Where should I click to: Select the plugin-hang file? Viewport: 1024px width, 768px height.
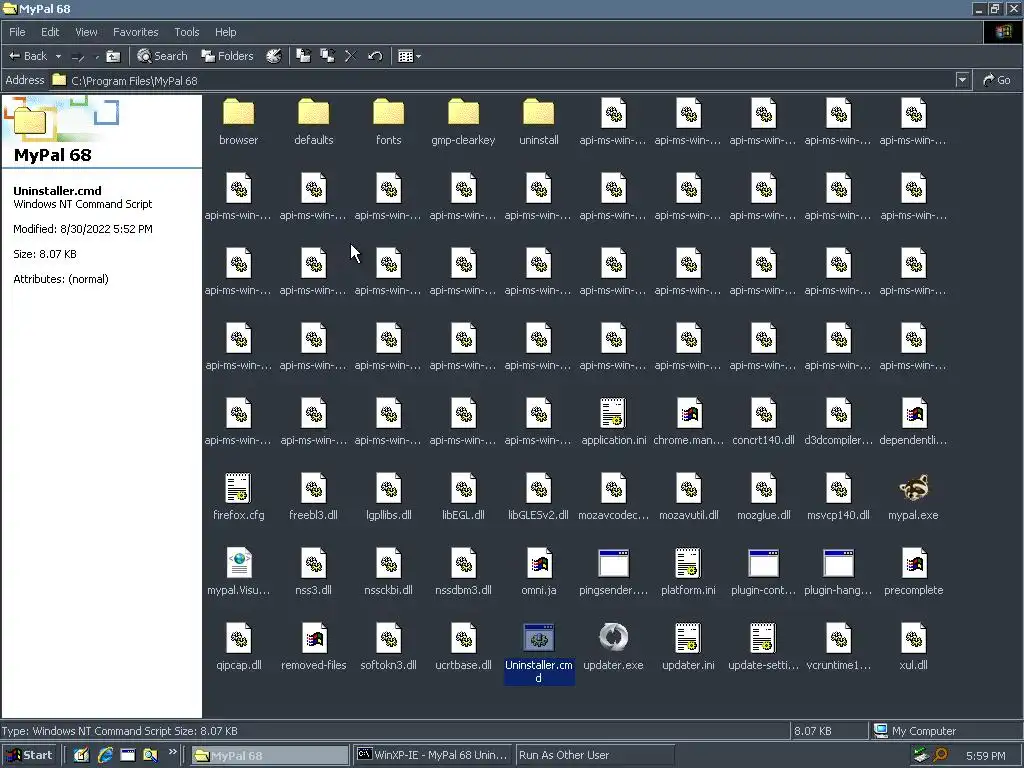[x=839, y=572]
